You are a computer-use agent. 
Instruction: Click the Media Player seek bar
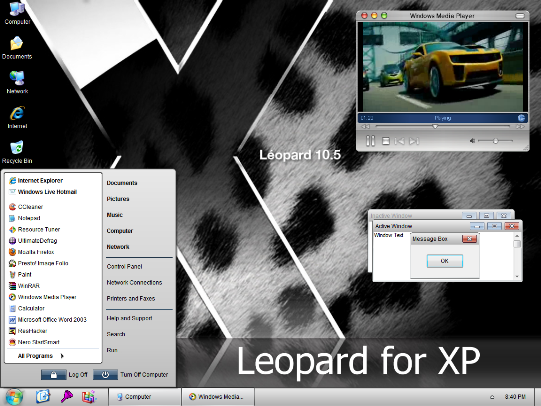tap(443, 127)
